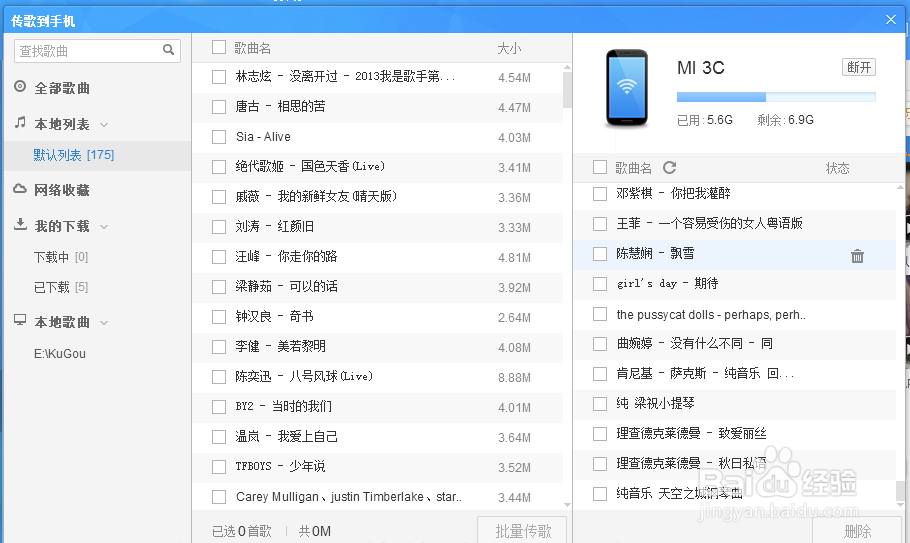Toggle select-all checkbox in phone song header
The height and width of the screenshot is (543, 910).
point(600,168)
